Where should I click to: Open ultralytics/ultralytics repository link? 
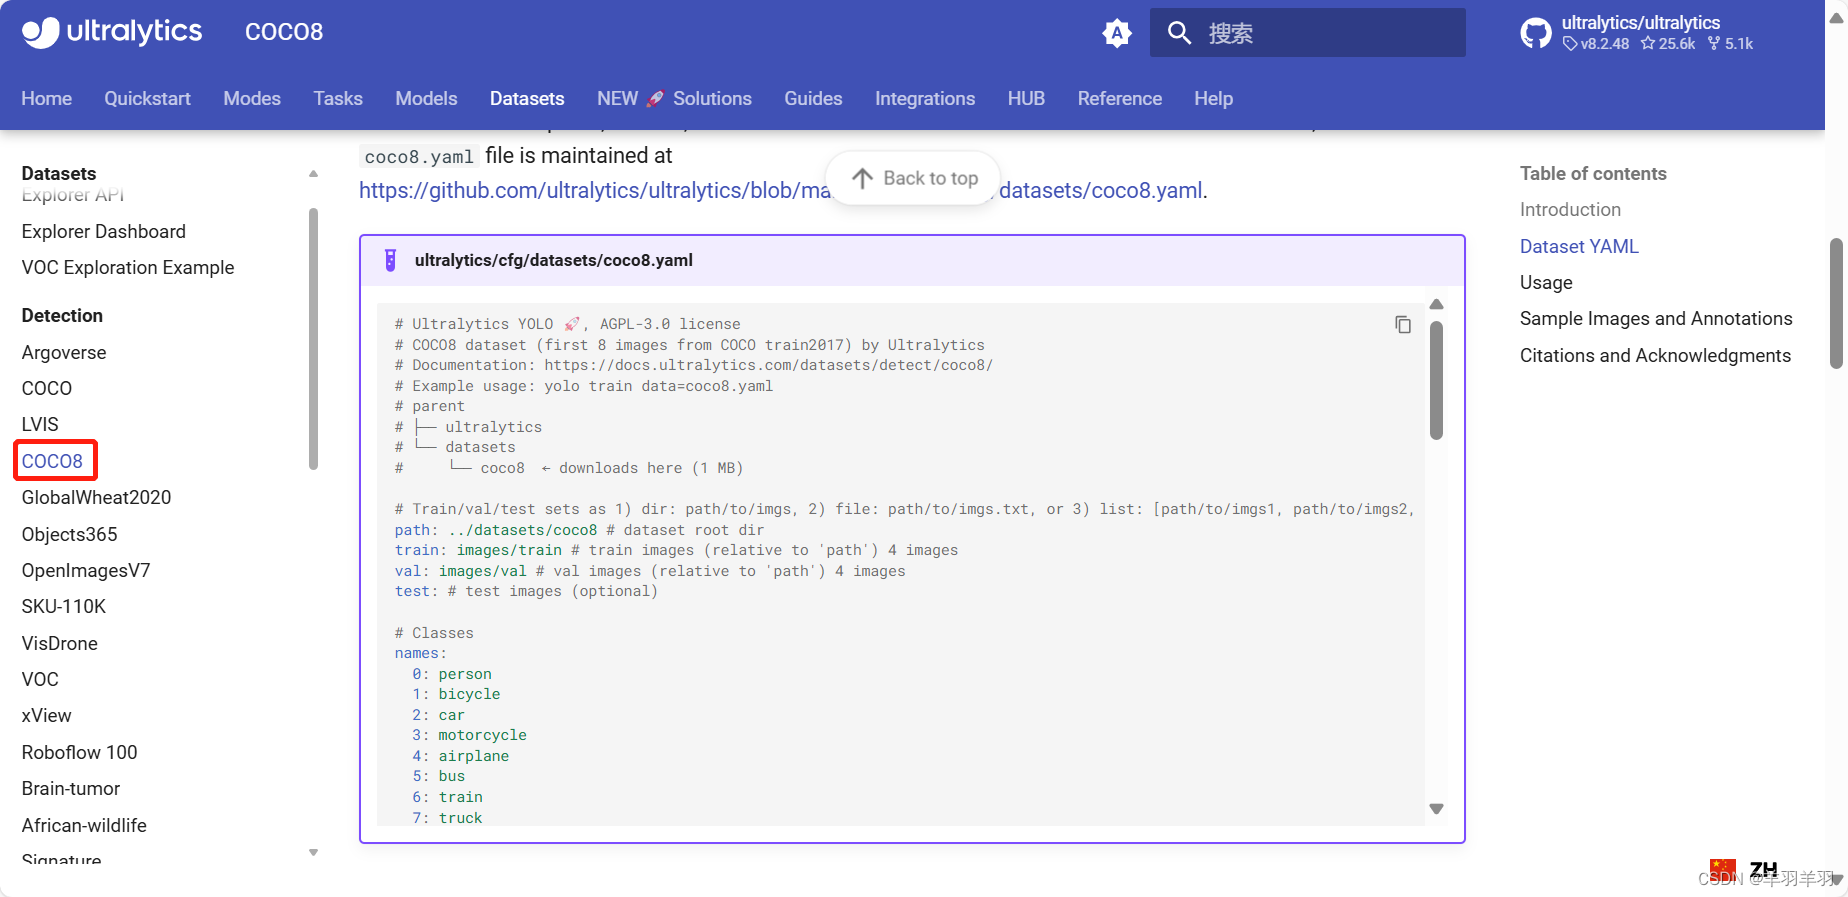(1640, 22)
